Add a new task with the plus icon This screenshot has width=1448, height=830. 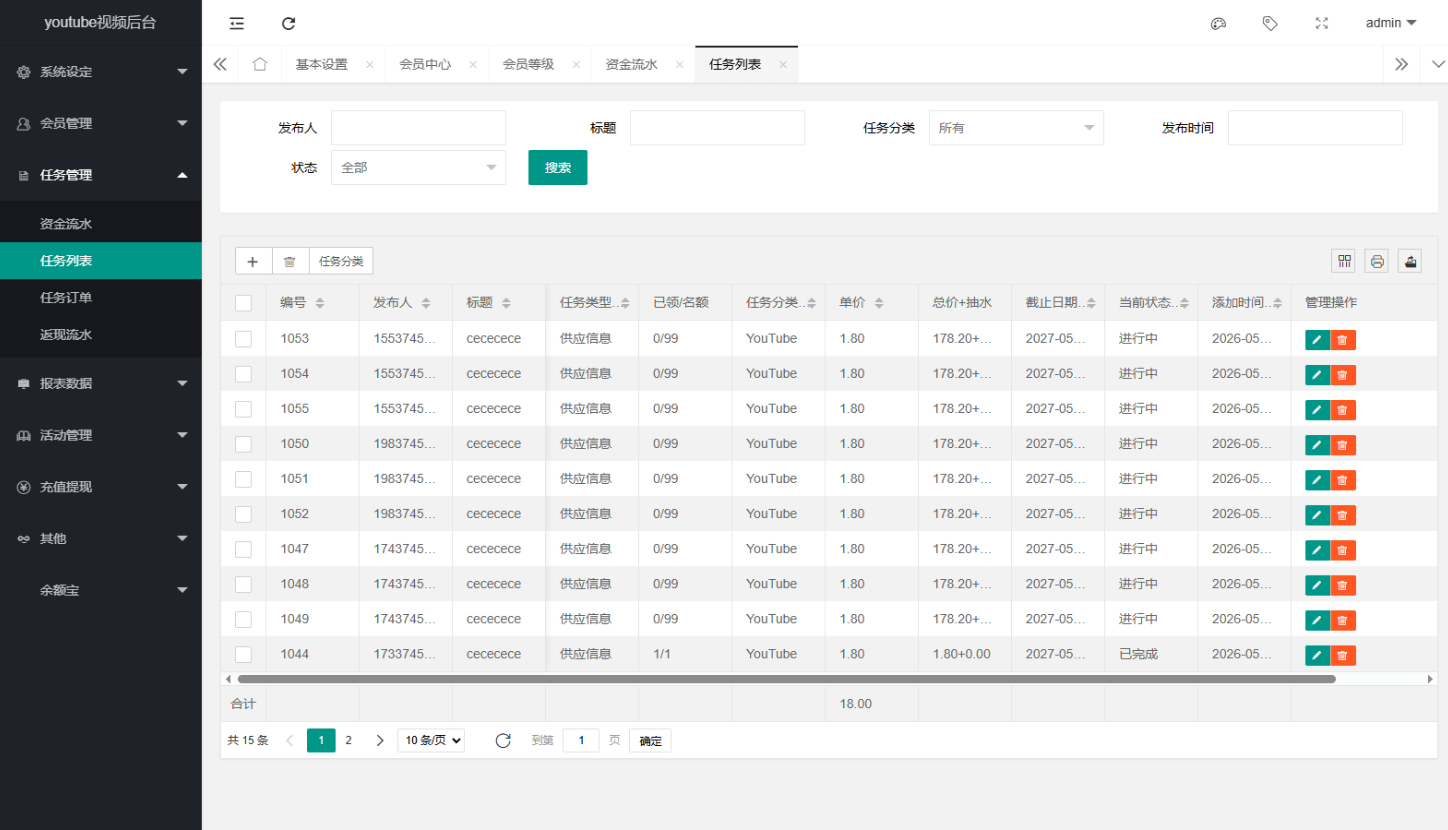(253, 261)
